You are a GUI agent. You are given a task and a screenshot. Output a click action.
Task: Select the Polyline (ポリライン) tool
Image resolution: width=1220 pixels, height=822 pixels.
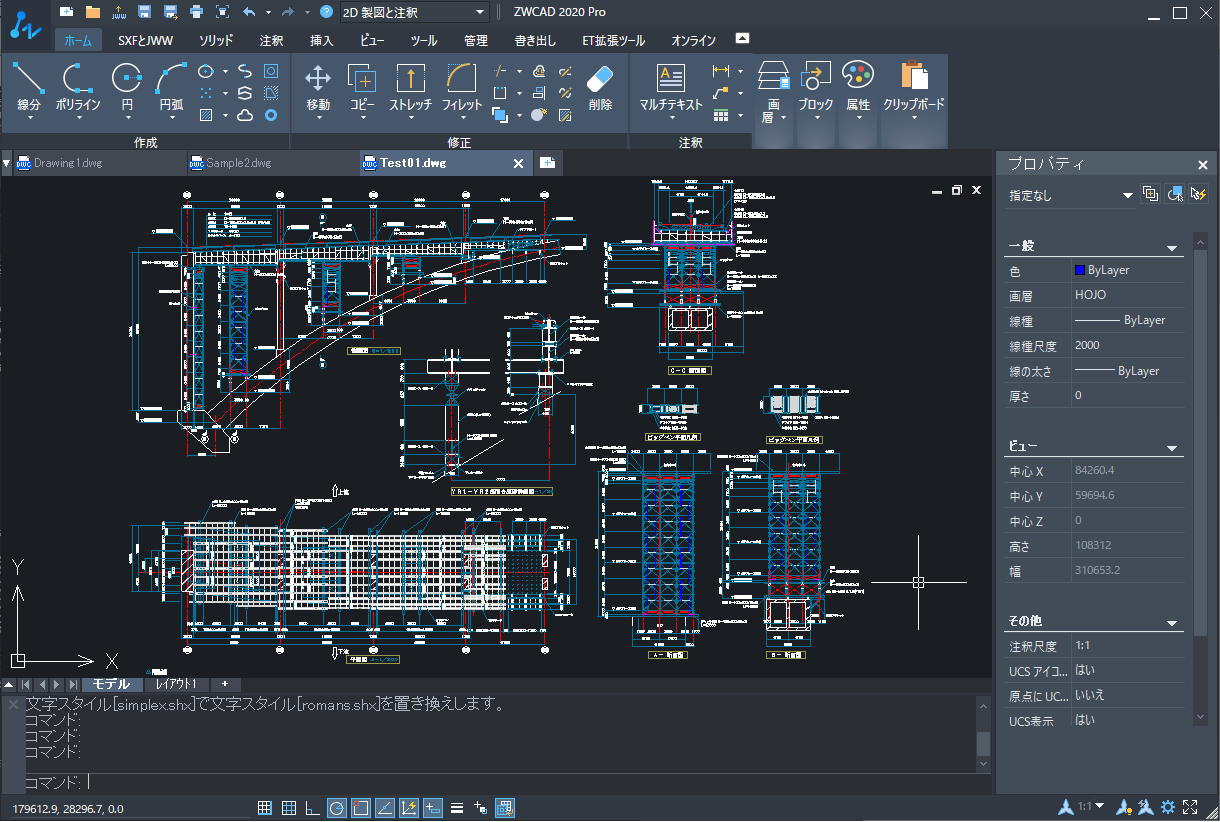[x=78, y=87]
